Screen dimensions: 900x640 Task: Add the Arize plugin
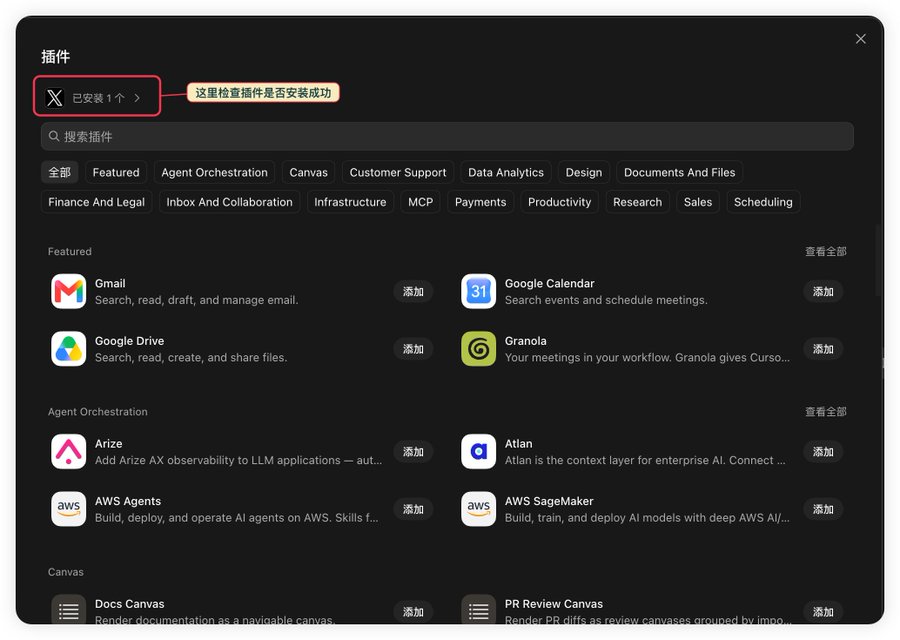point(413,452)
